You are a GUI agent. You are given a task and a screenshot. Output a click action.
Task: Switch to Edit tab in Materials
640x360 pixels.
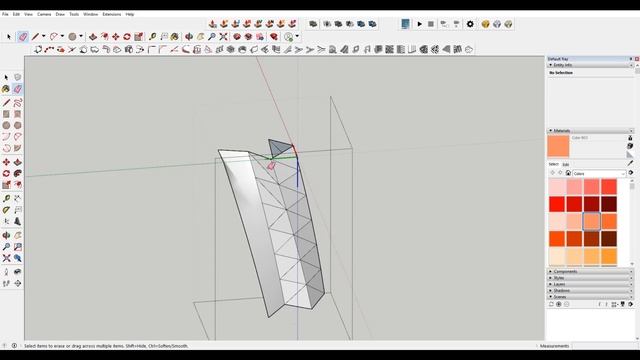point(566,164)
